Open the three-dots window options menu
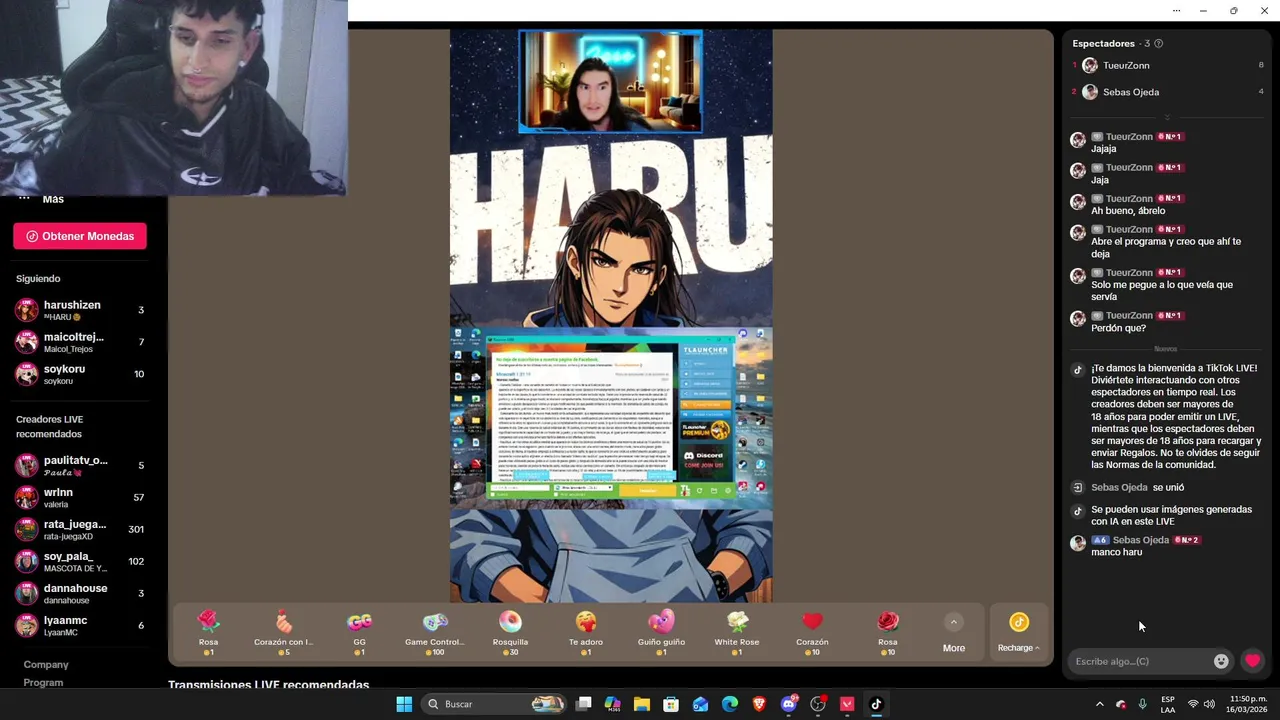 [1176, 11]
